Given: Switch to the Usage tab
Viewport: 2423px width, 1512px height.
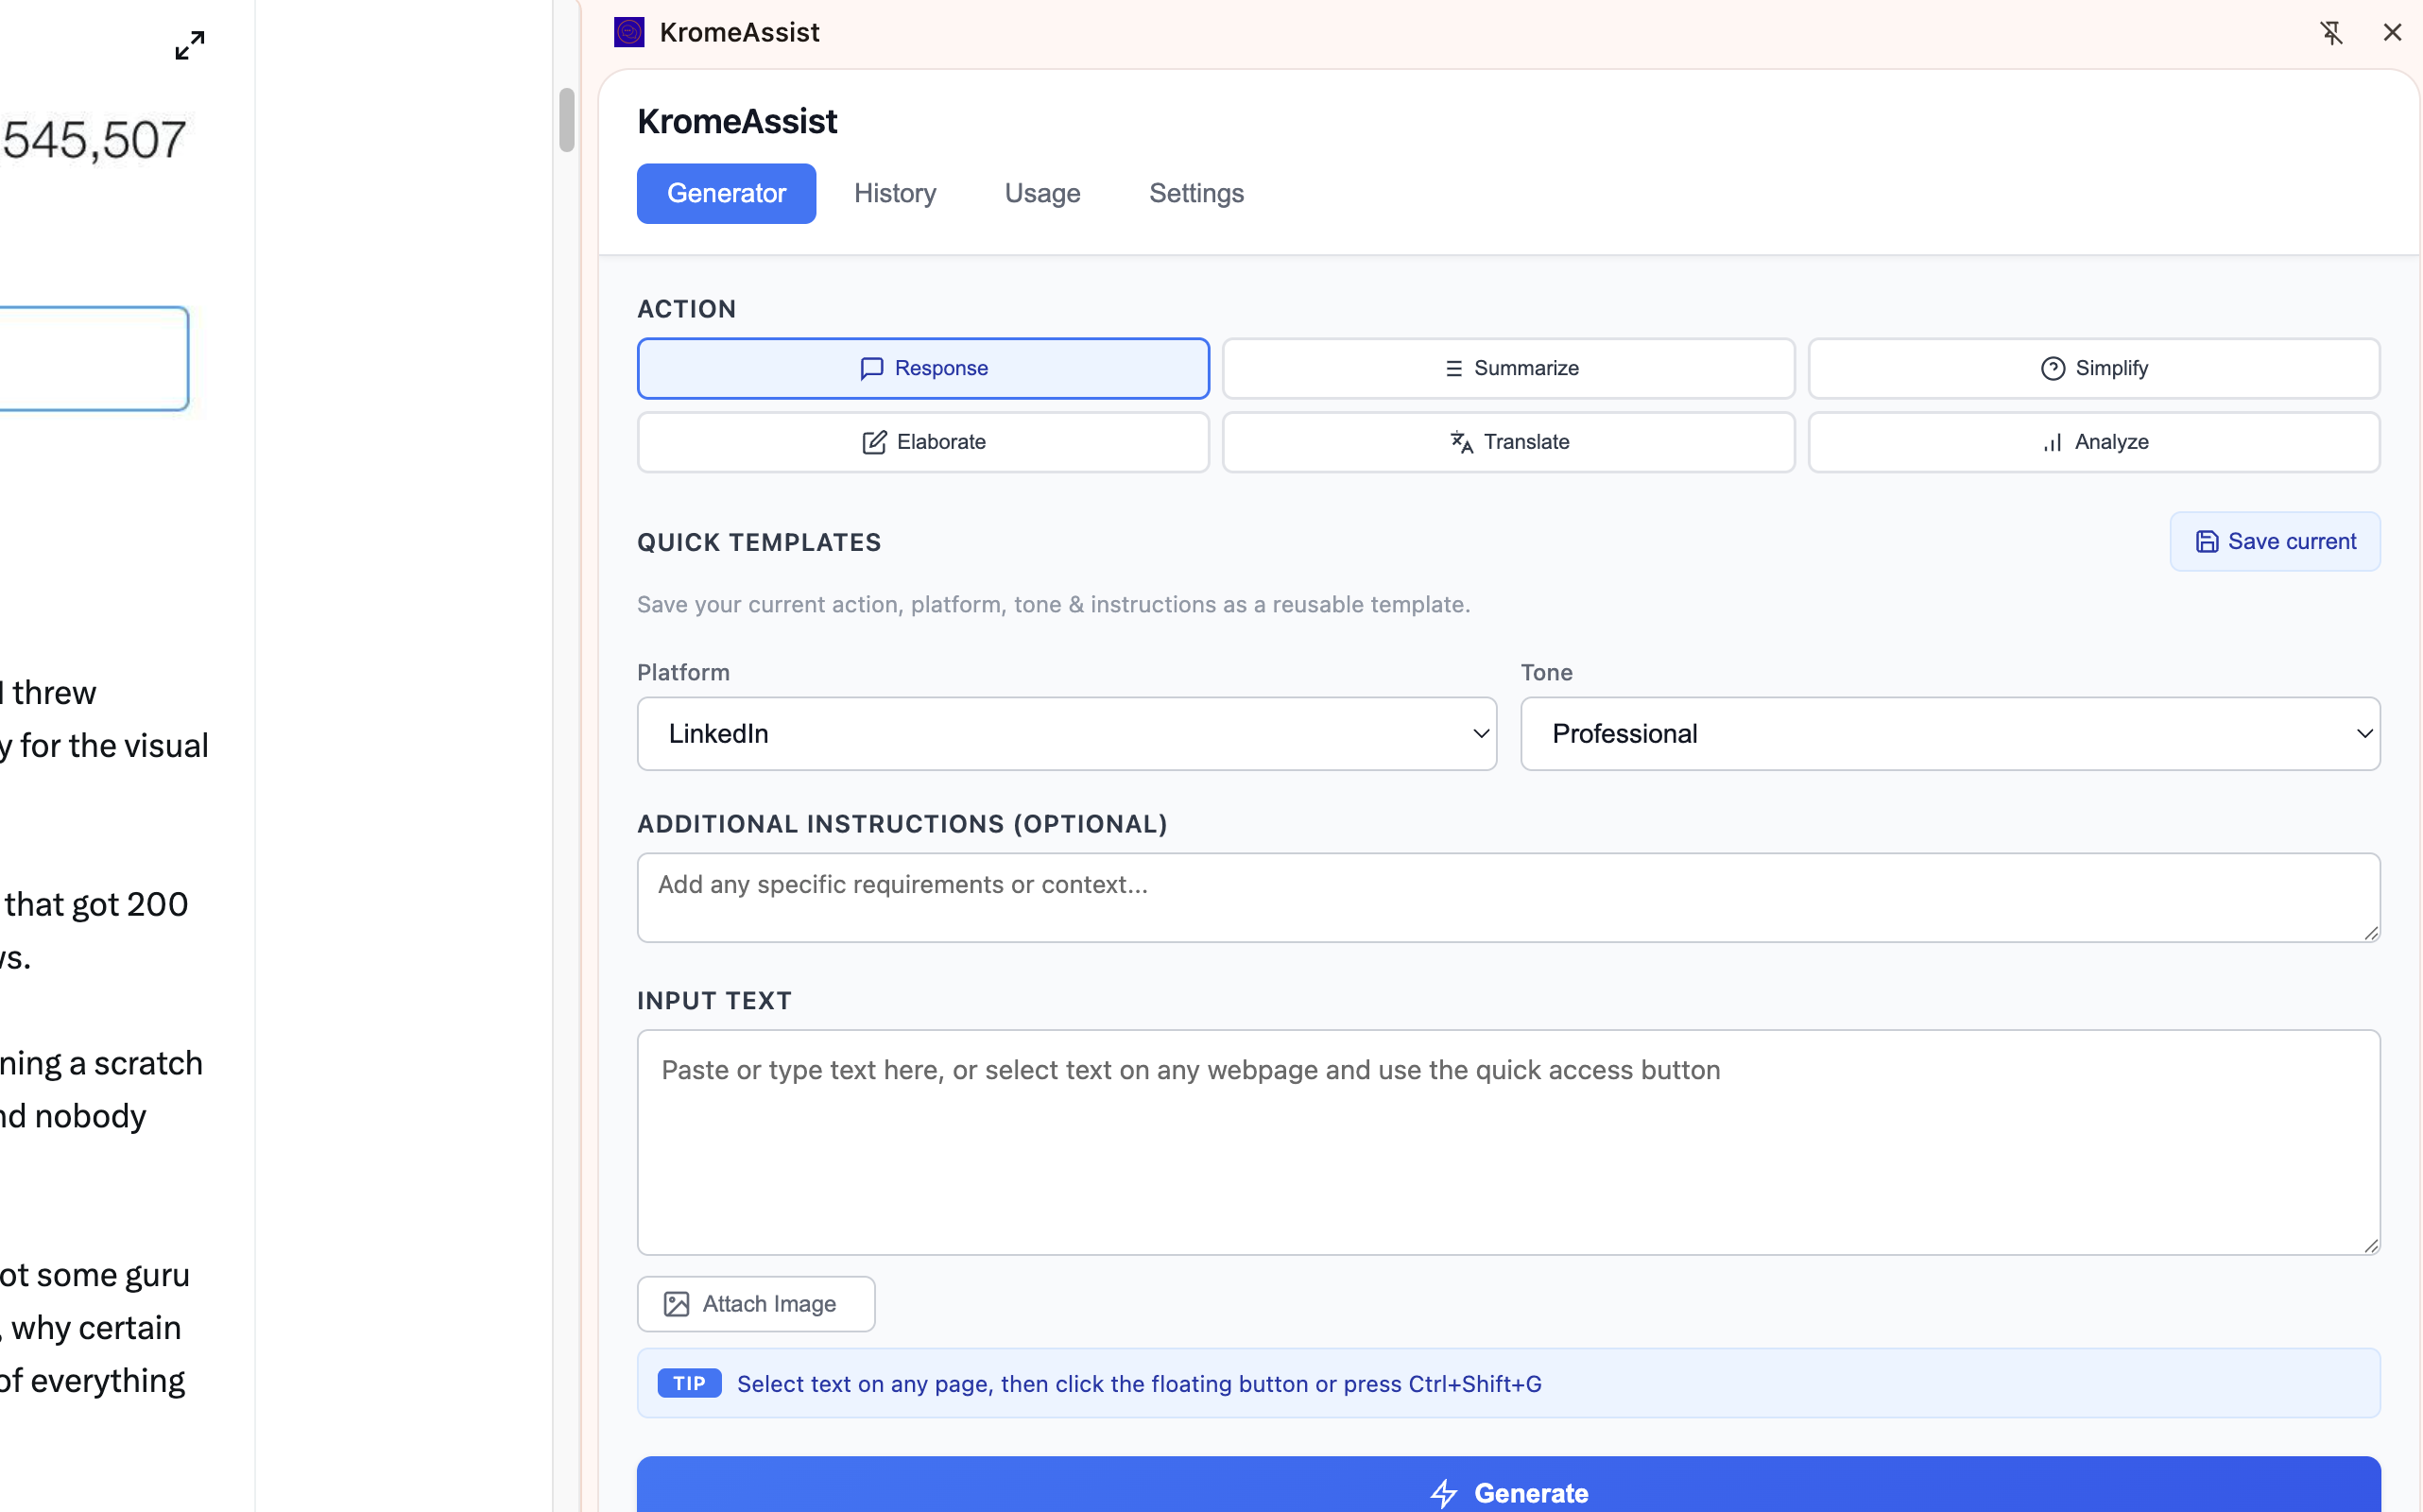Looking at the screenshot, I should coord(1042,193).
